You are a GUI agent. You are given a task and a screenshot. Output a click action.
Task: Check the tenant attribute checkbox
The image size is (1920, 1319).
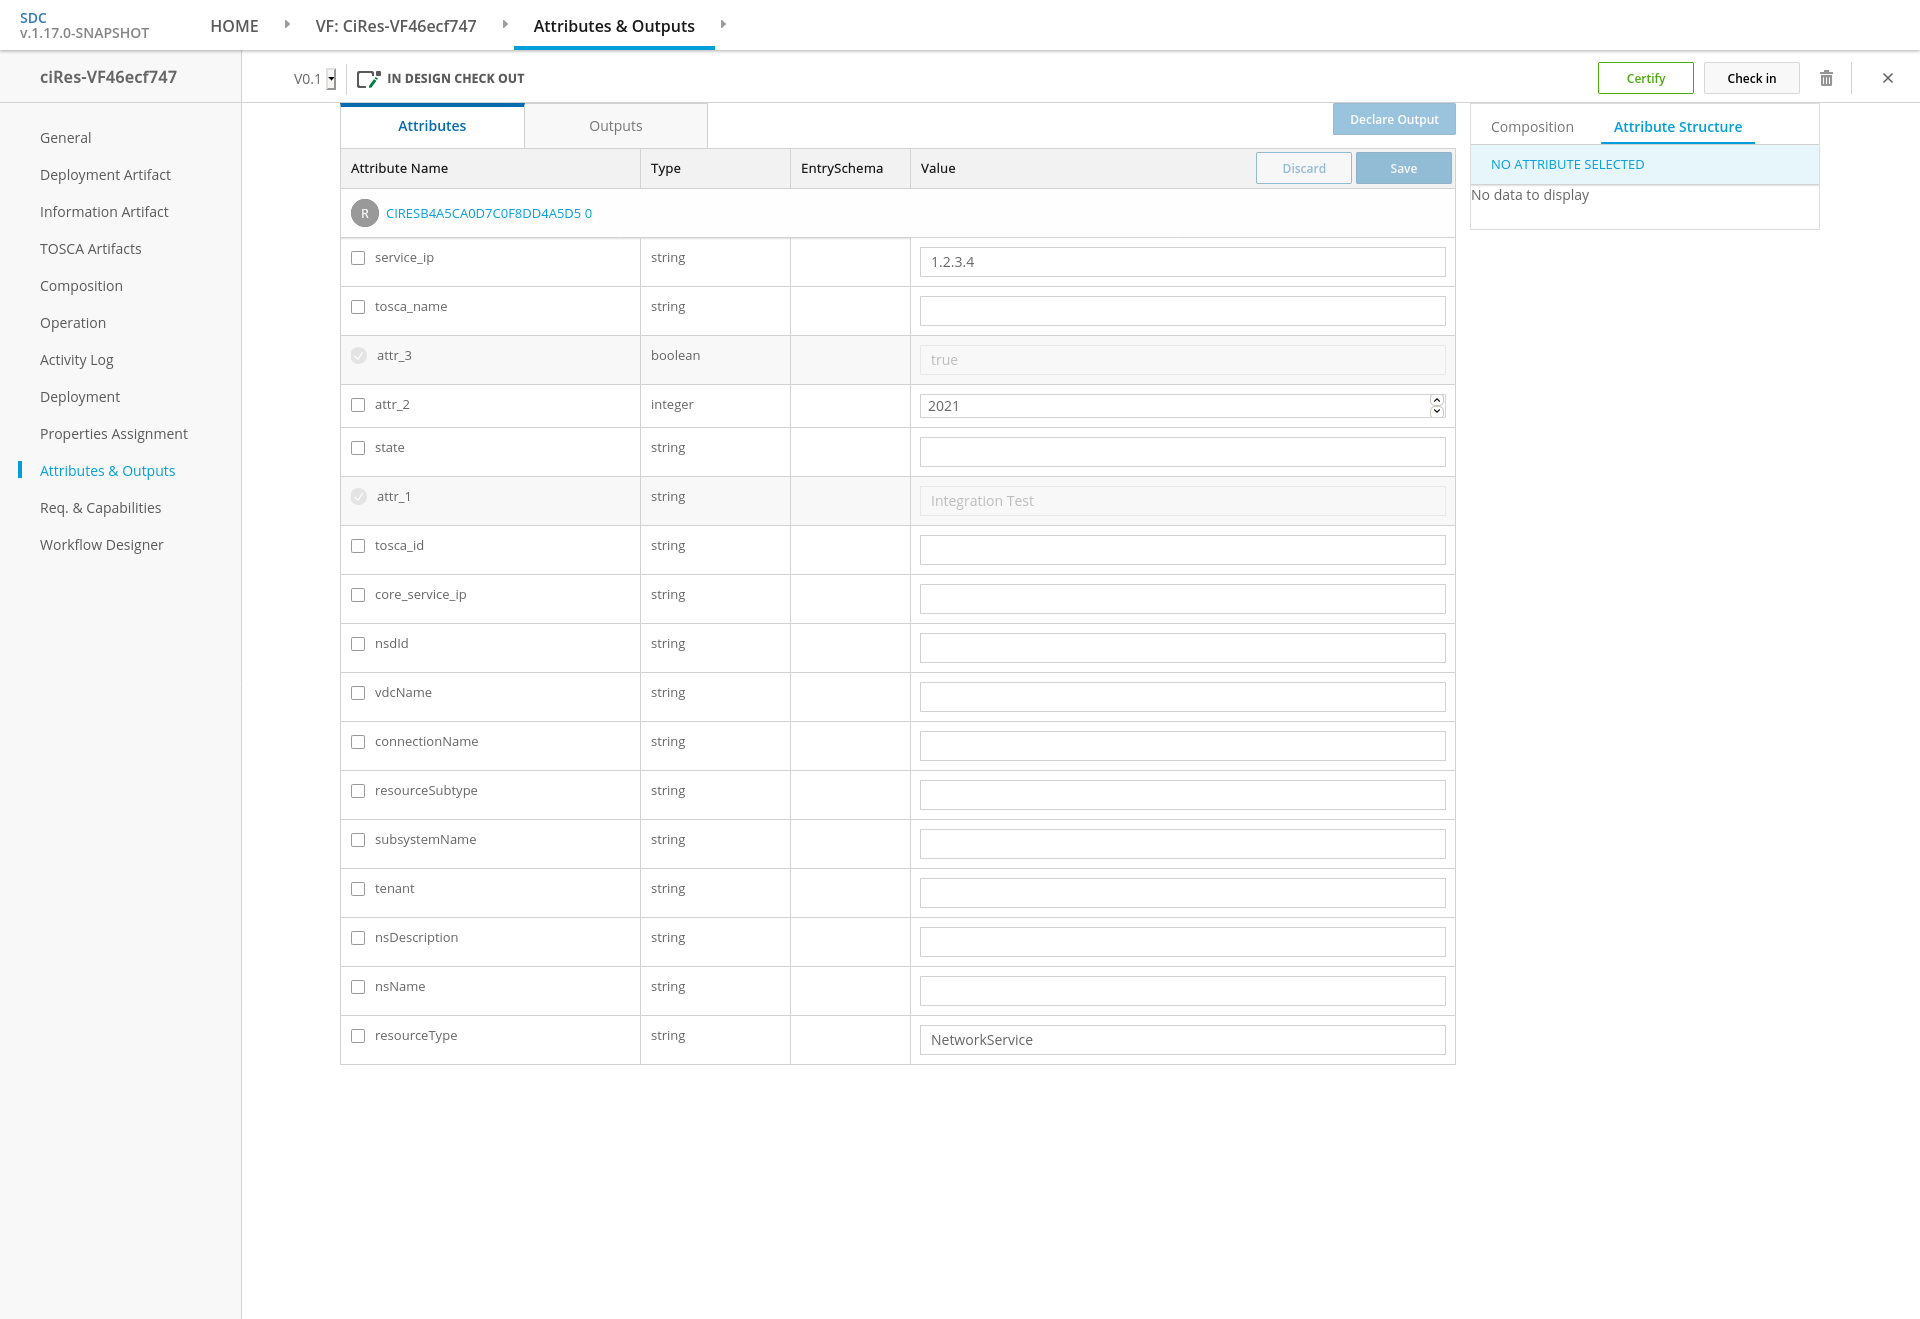point(358,889)
